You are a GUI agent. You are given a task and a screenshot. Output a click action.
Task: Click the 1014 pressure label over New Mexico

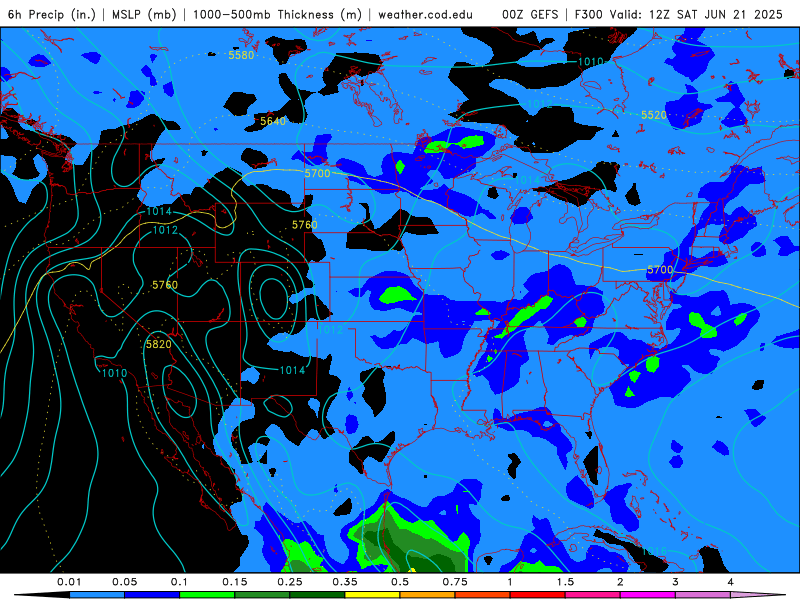292,370
